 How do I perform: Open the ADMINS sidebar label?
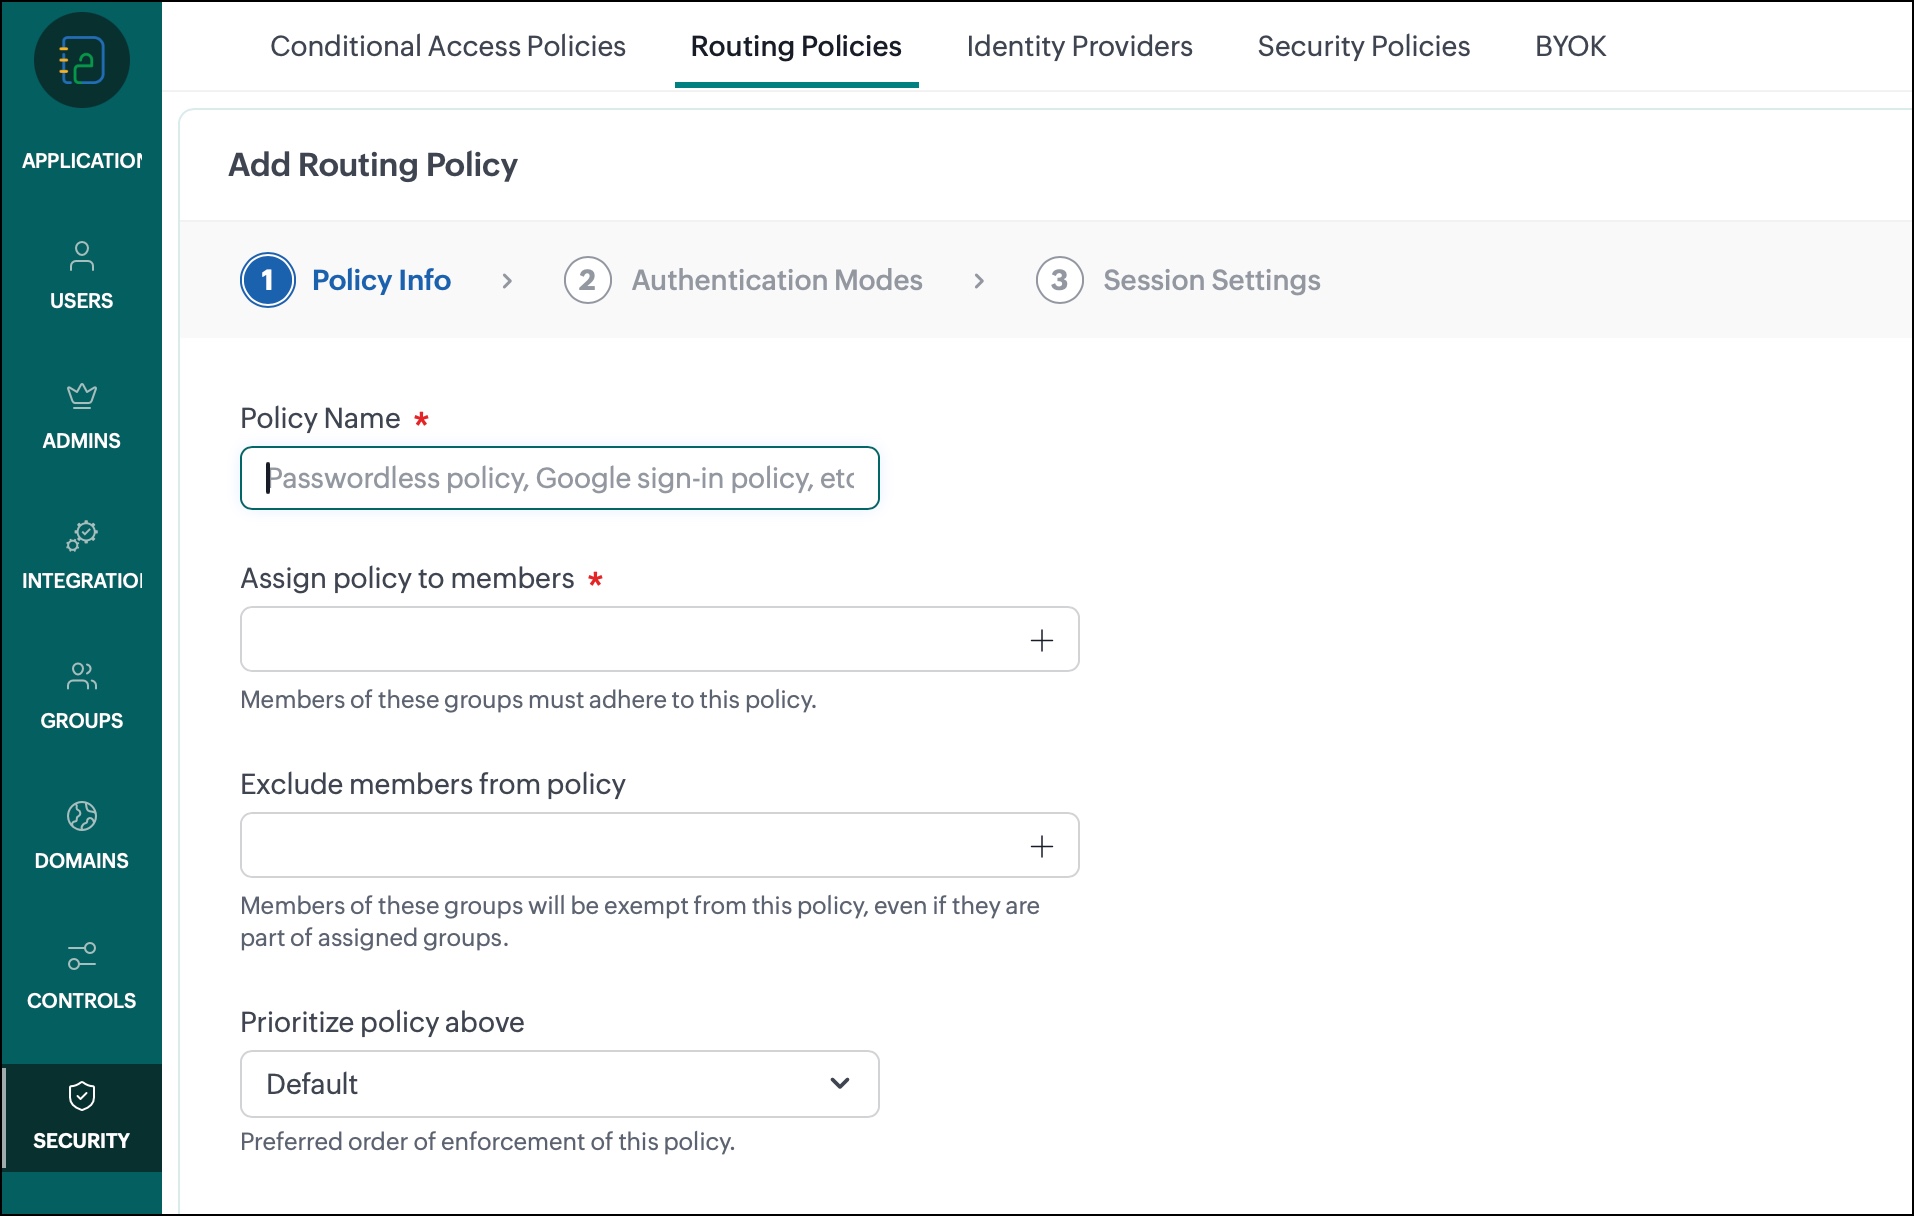pyautogui.click(x=81, y=441)
